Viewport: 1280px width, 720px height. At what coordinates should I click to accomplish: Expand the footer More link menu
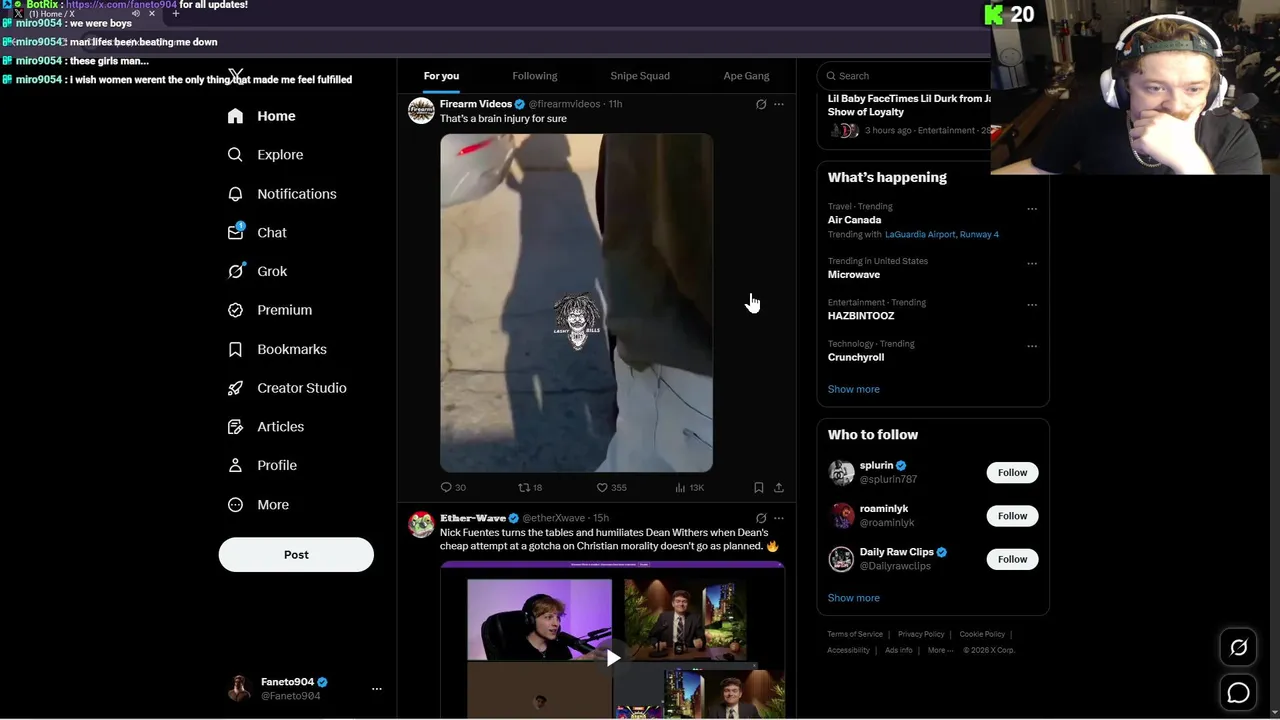tap(940, 650)
